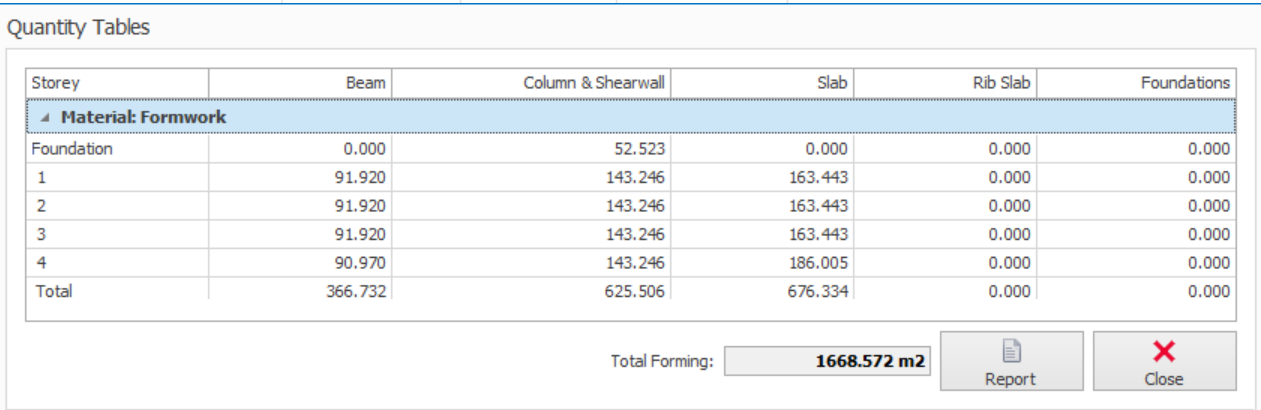Viewport: 1261px width, 410px height.
Task: Click the Storey column header
Action: point(117,83)
